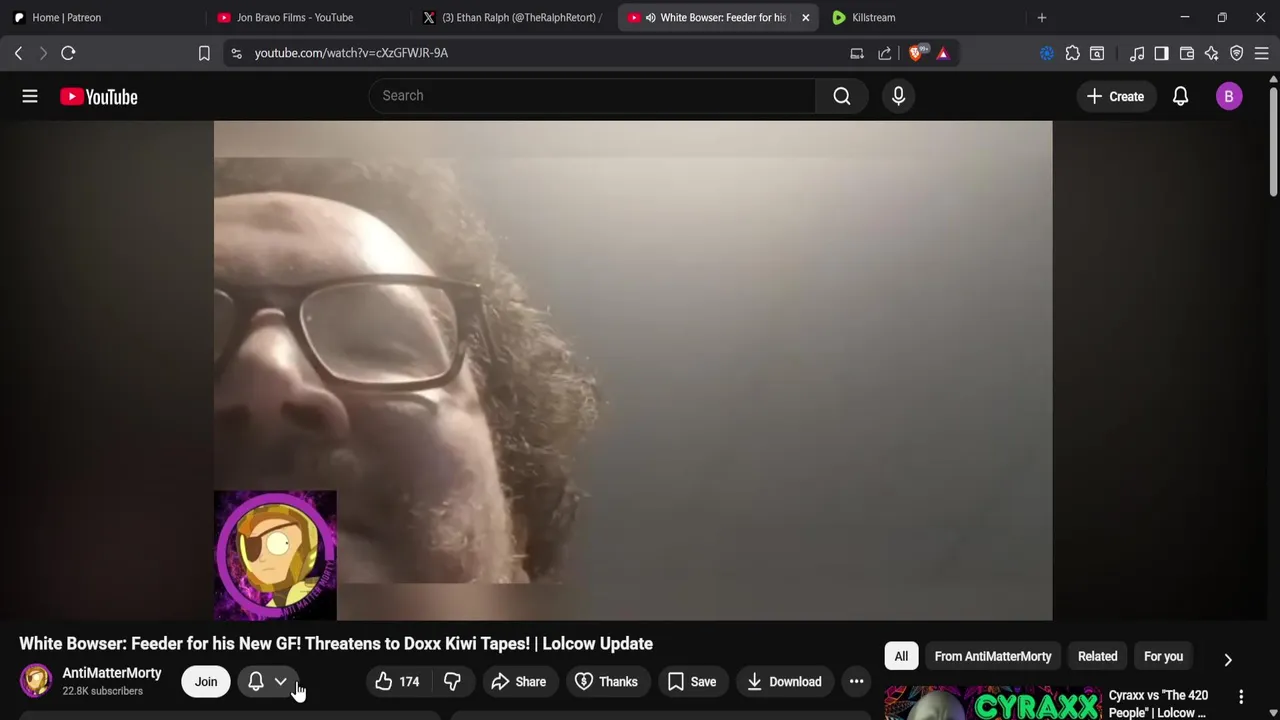1280x720 pixels.
Task: Click the YouTube search input field
Action: [592, 96]
